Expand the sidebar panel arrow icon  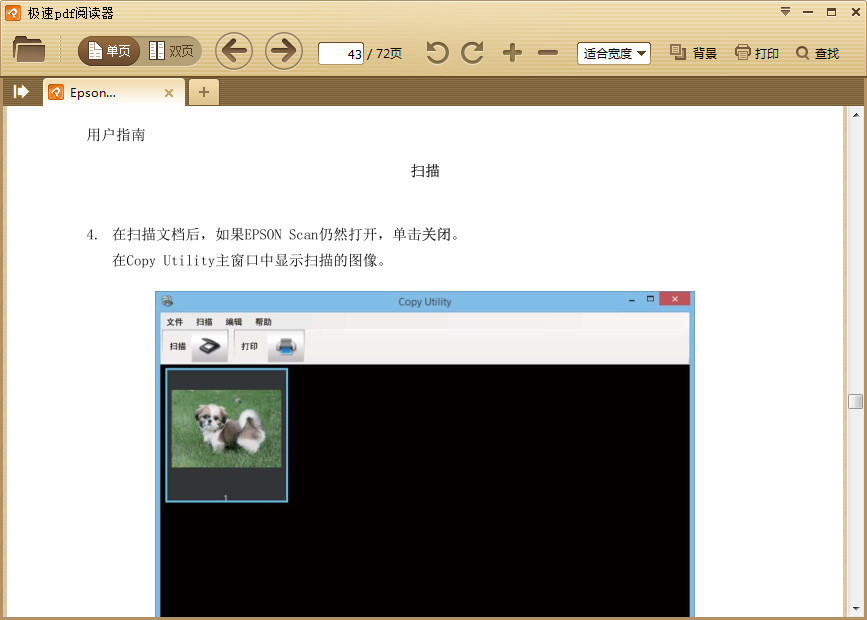(x=20, y=91)
